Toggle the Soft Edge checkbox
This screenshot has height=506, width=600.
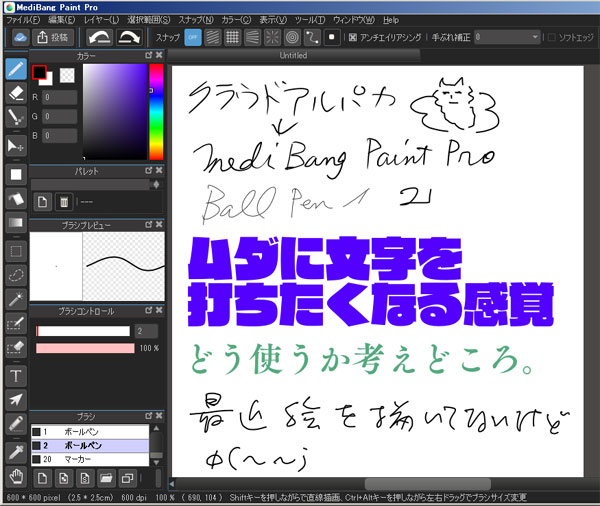click(552, 38)
